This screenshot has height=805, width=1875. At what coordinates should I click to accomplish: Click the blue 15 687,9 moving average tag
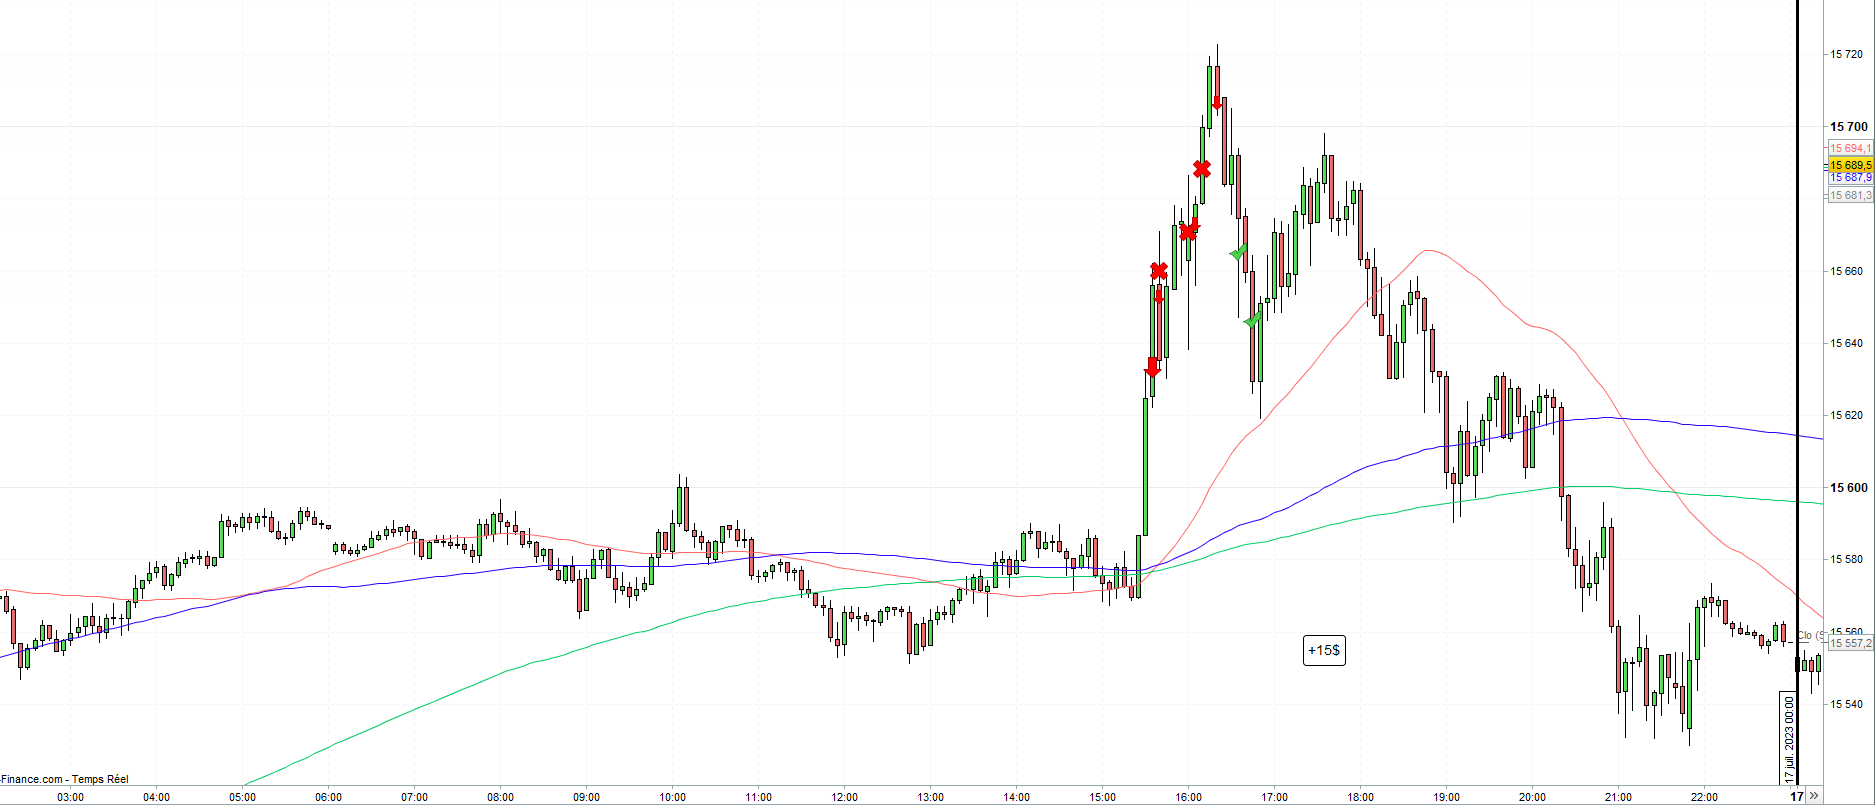[x=1850, y=178]
